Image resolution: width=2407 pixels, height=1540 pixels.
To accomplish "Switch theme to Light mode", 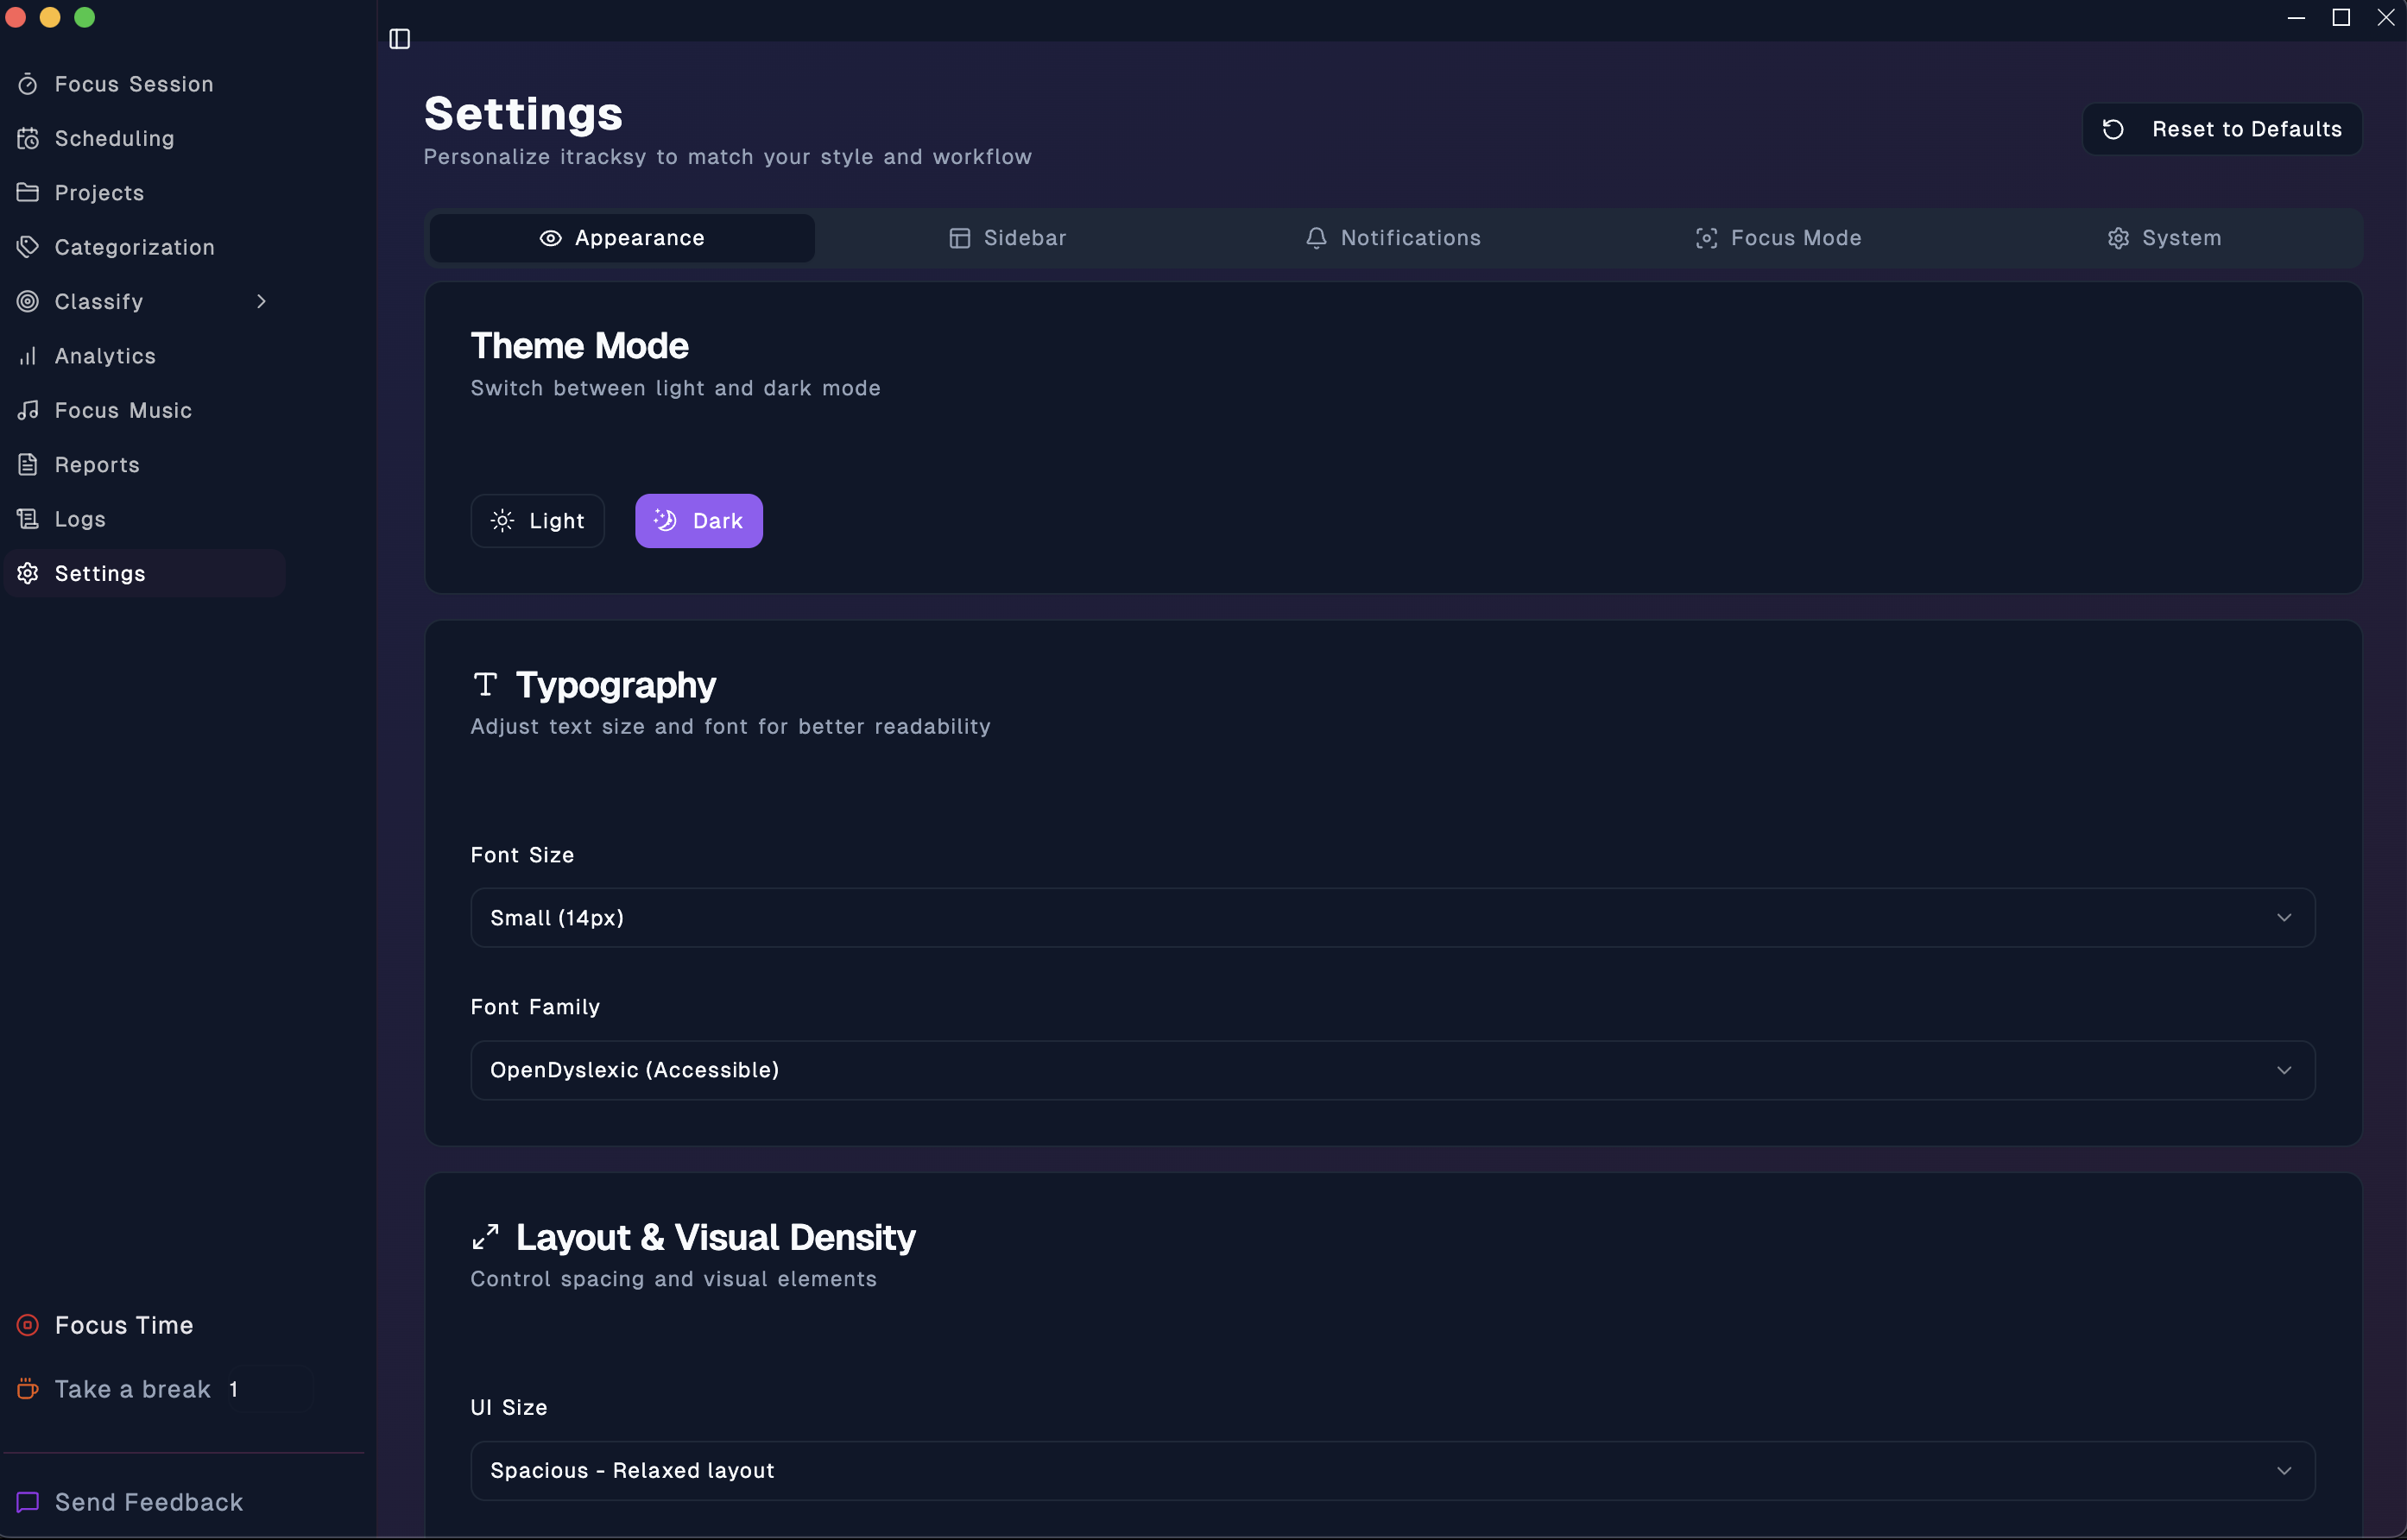I will point(537,520).
